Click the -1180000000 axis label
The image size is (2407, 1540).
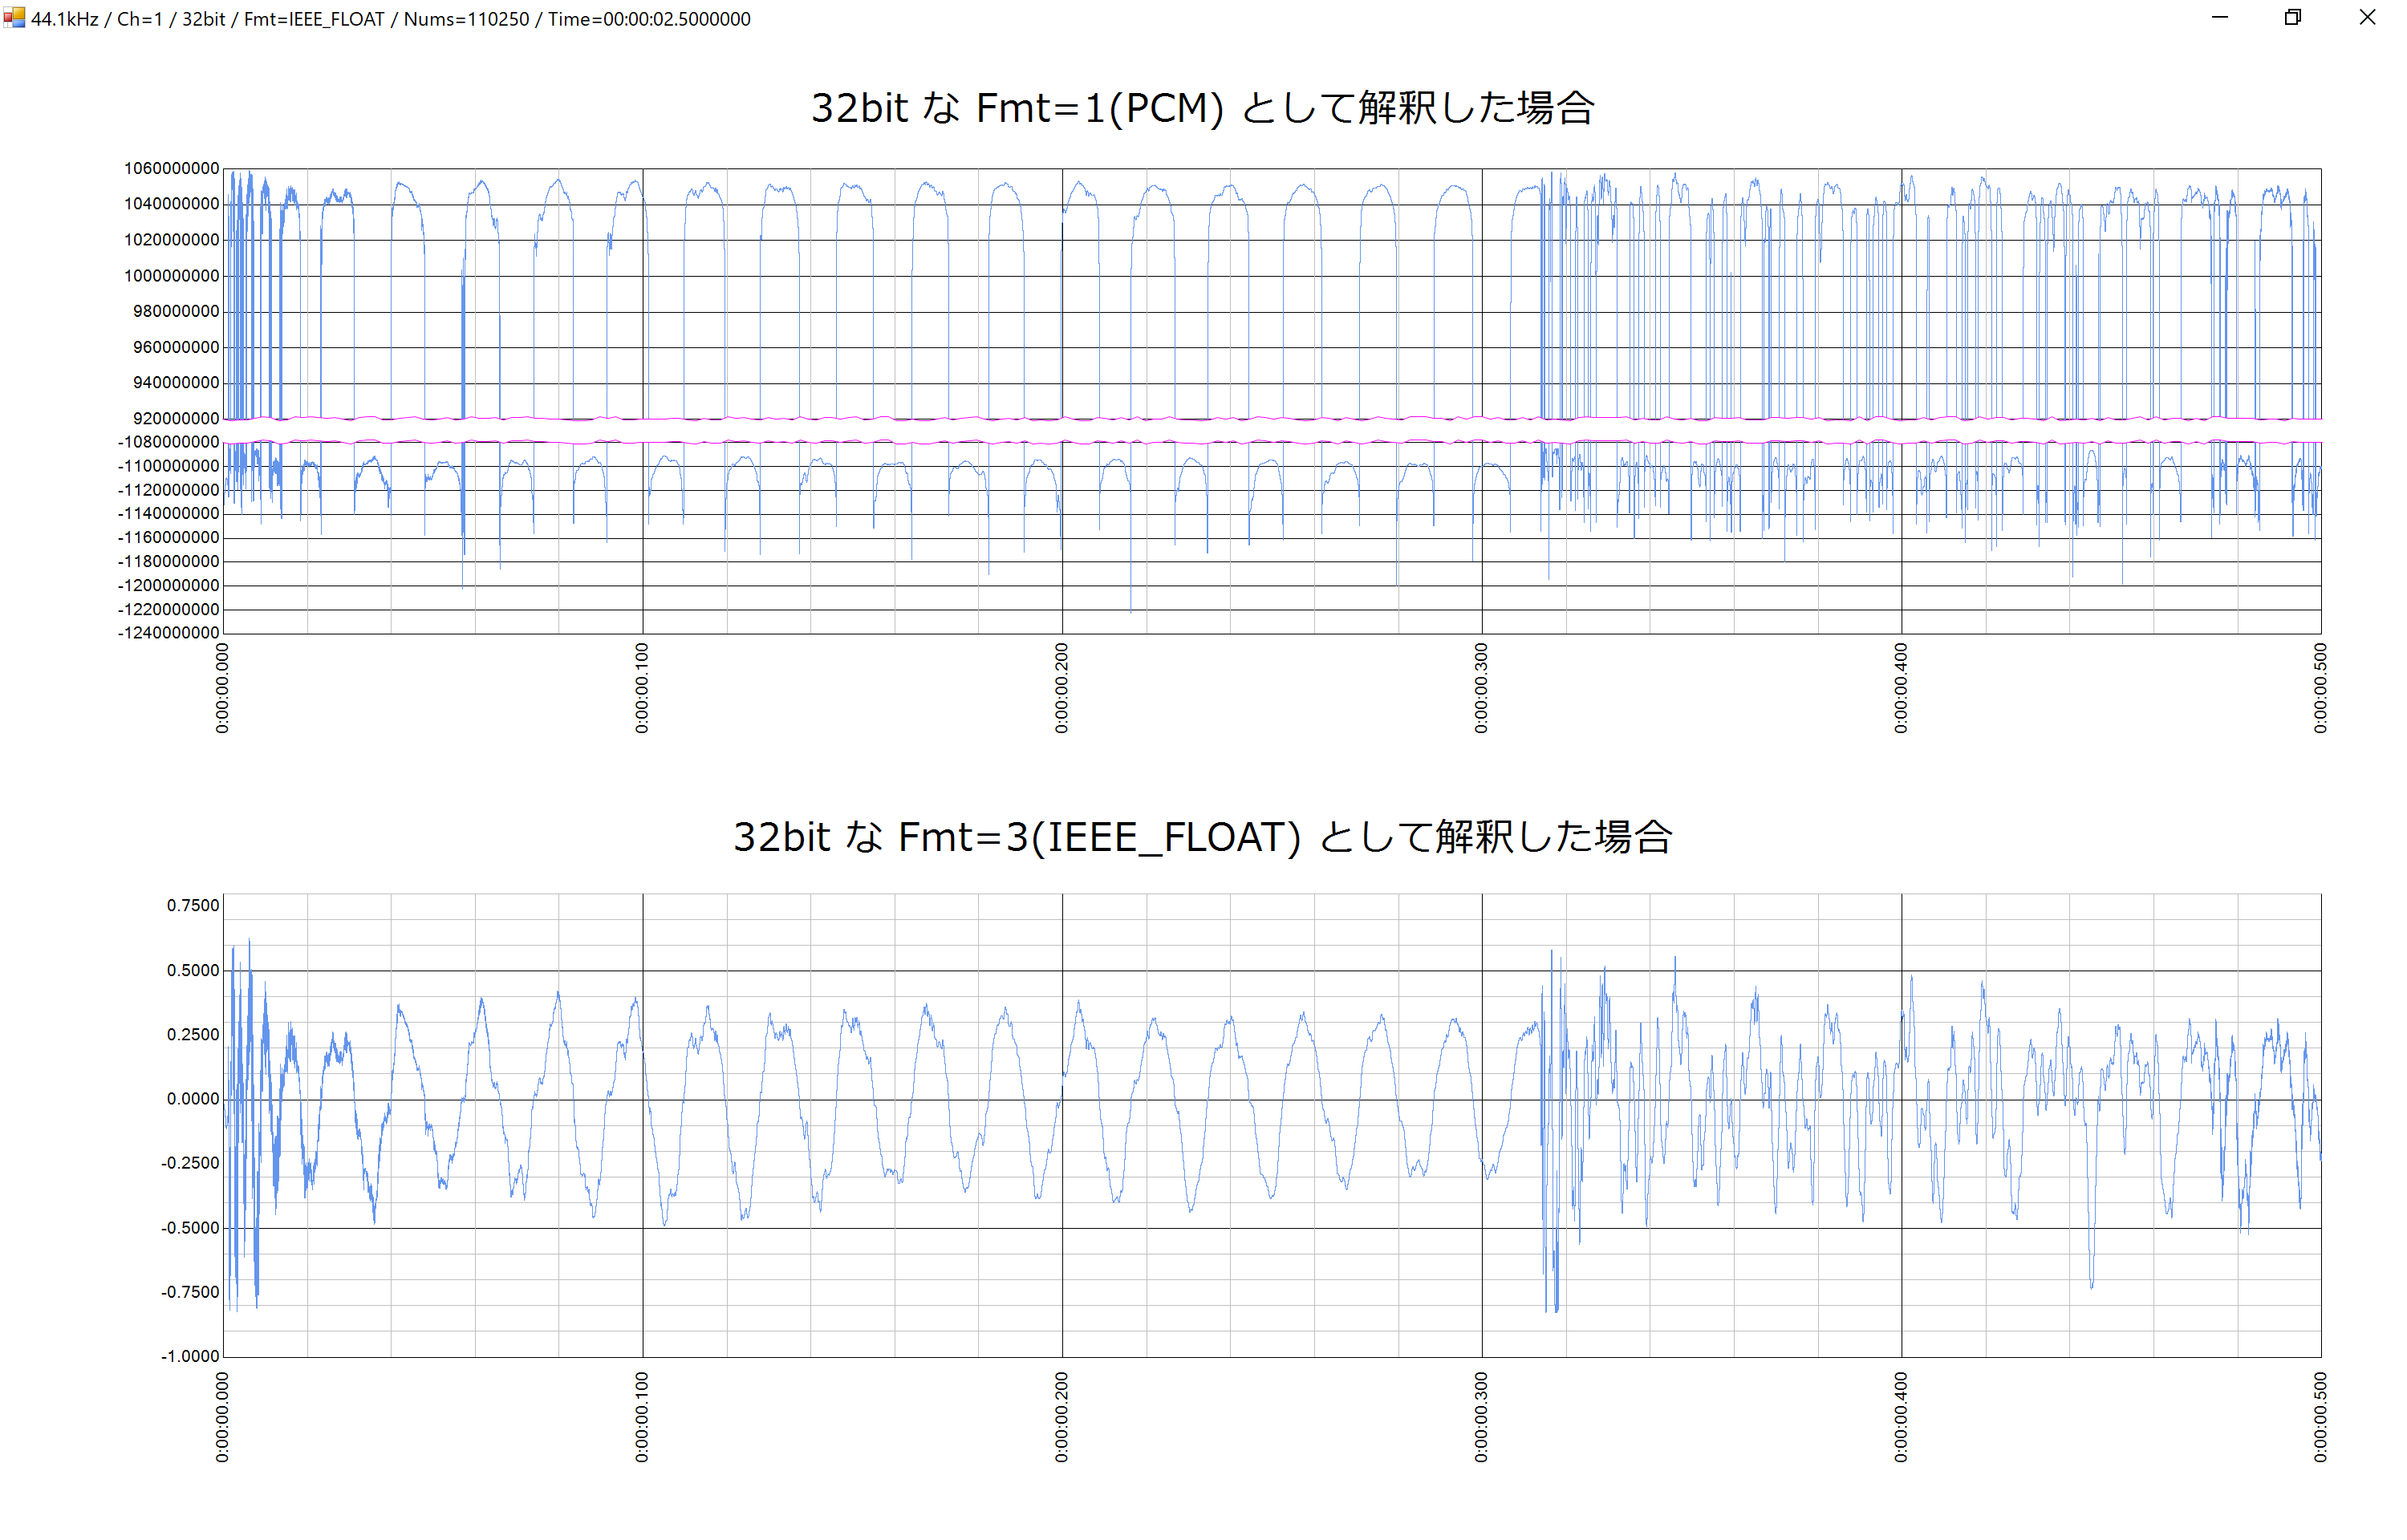pos(168,561)
